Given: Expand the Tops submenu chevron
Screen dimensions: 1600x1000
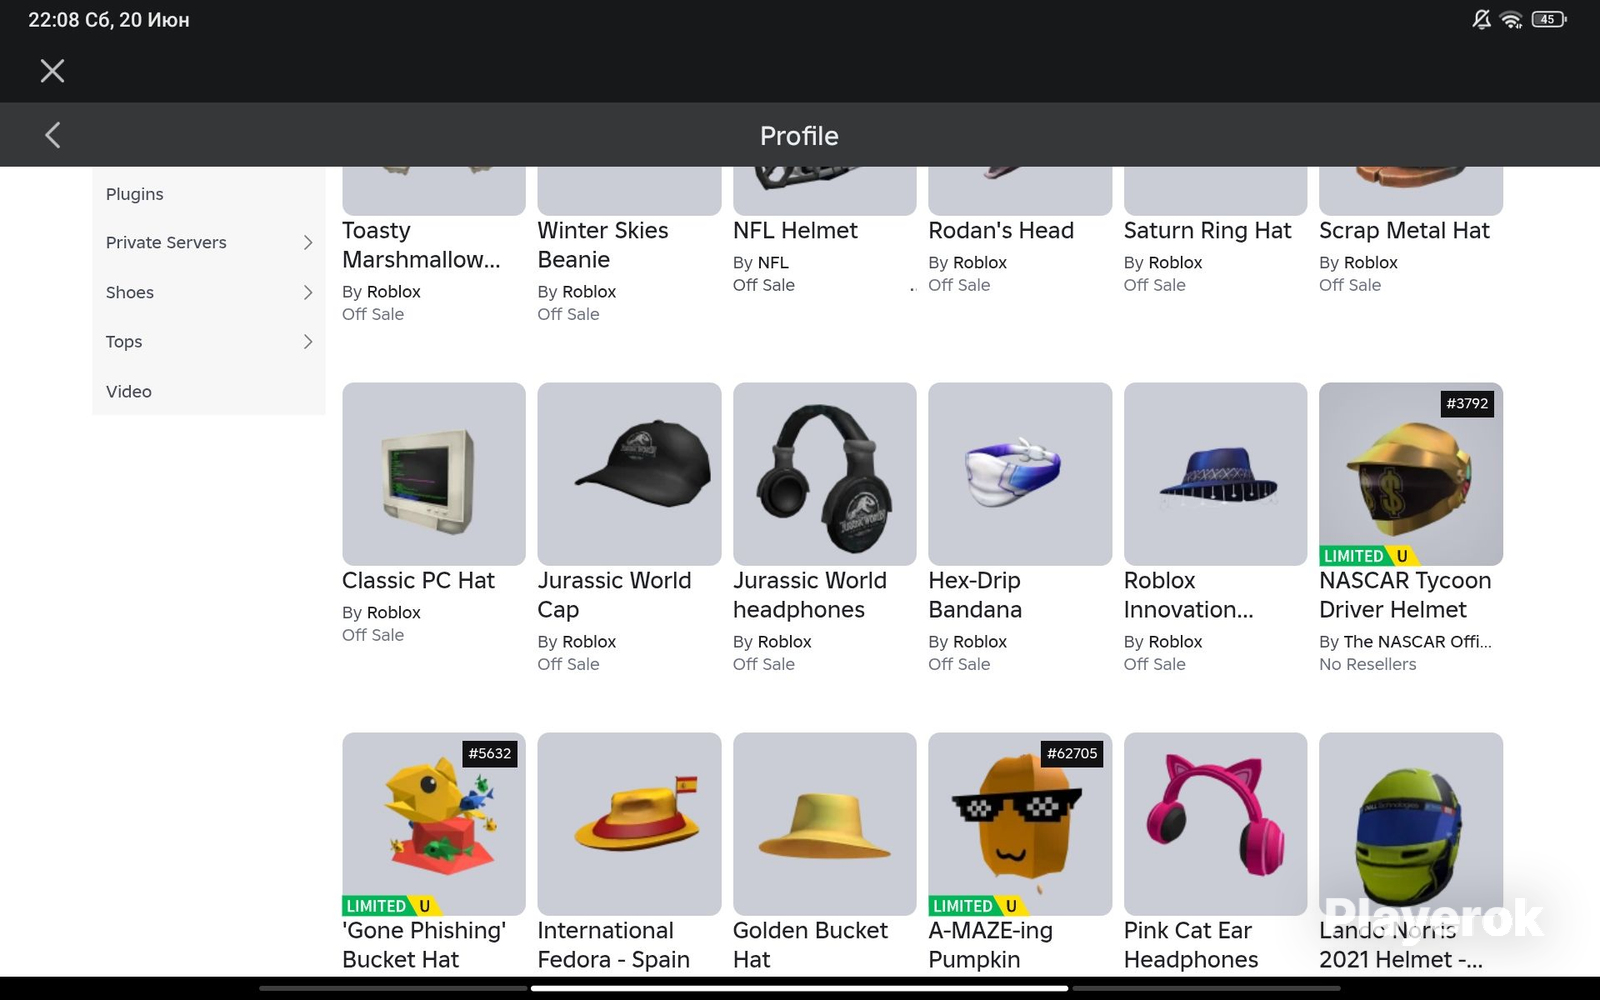Looking at the screenshot, I should 308,342.
